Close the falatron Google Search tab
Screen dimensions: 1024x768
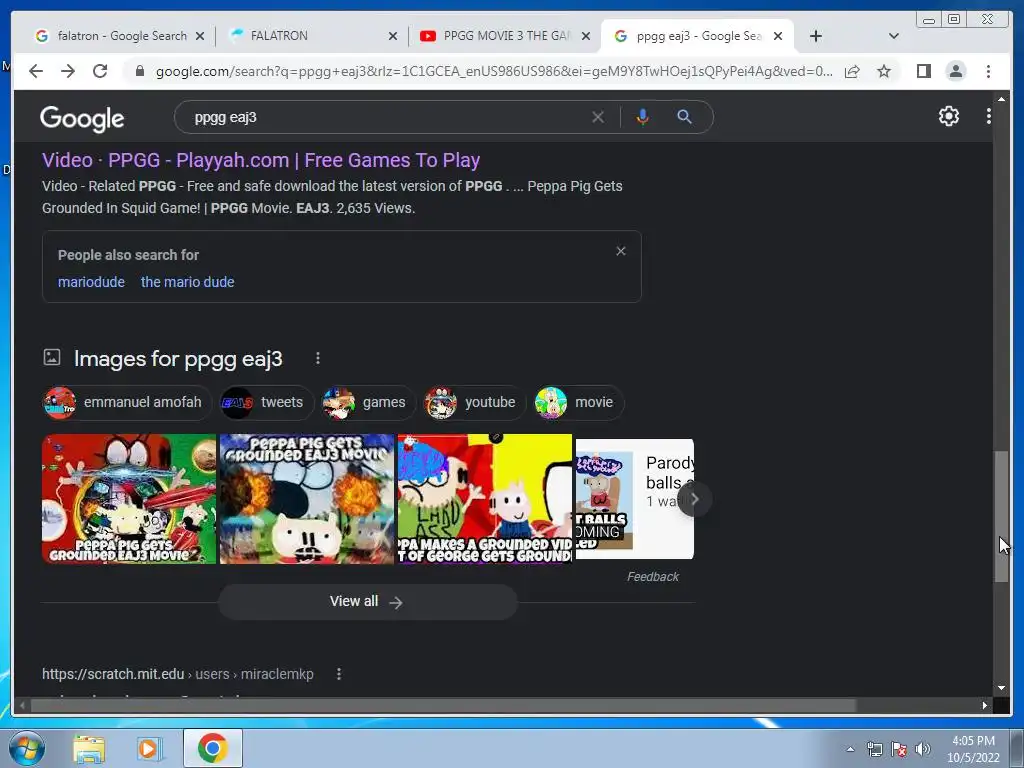click(x=200, y=36)
